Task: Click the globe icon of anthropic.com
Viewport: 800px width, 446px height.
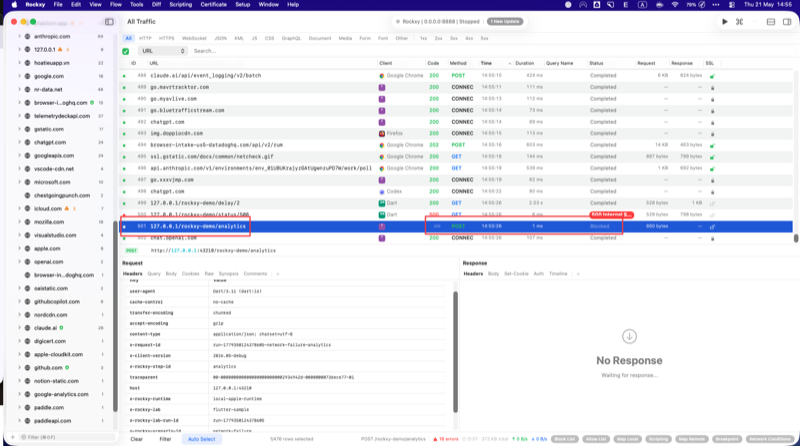Action: pyautogui.click(x=28, y=36)
